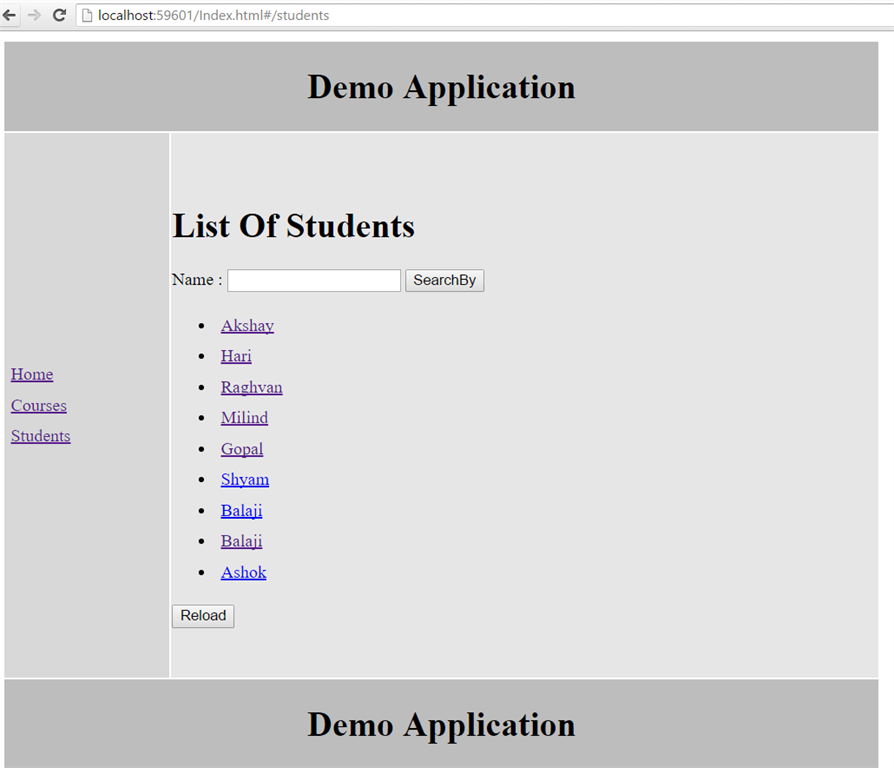Focus the address bar showing localhost URL
Screen dimensions: 894x768
click(485, 15)
